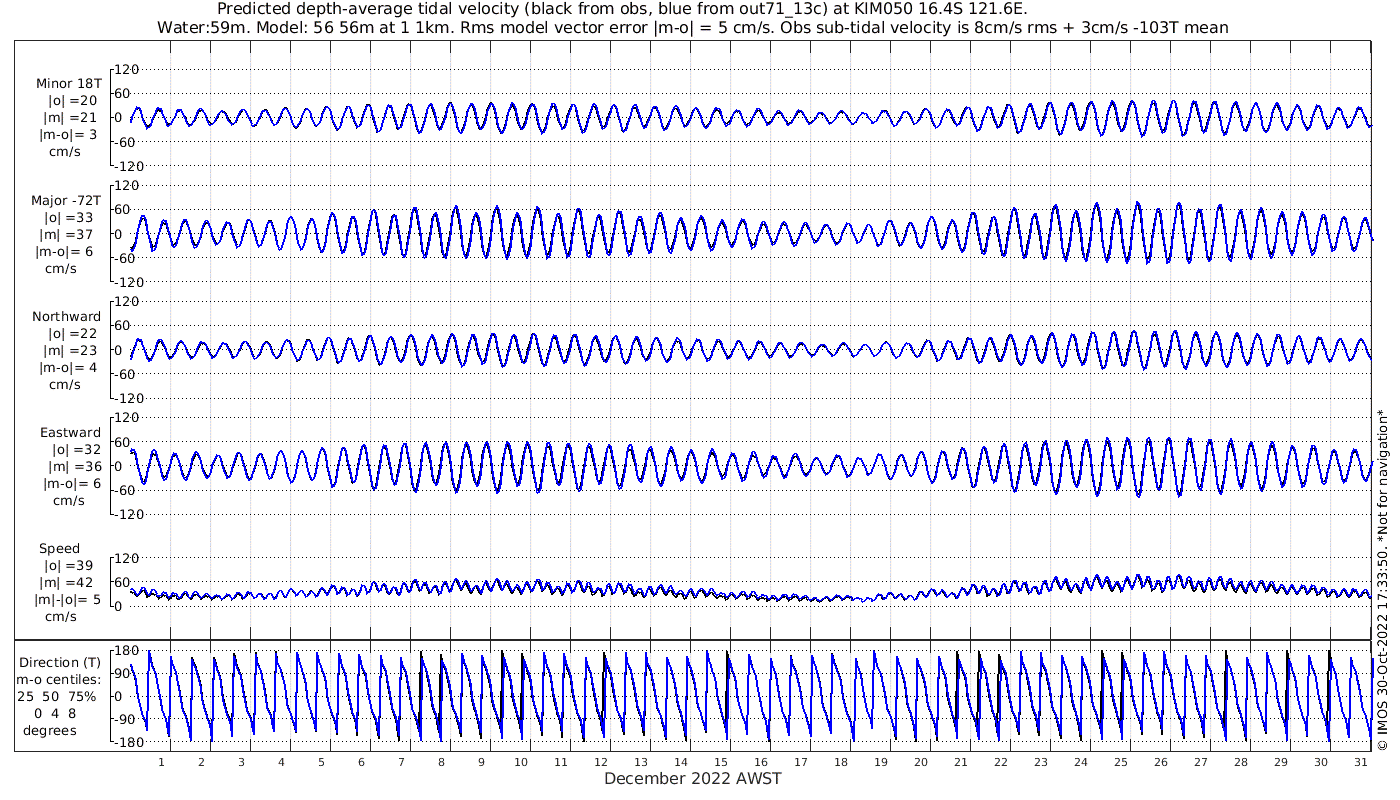Image resolution: width=1400 pixels, height=800 pixels.
Task: Click the 'm-o centiles:' label
Action: 59,679
